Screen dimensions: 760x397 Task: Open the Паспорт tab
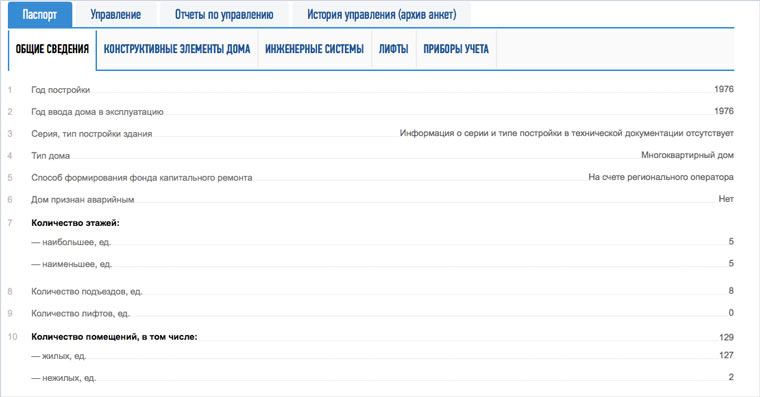coord(40,15)
